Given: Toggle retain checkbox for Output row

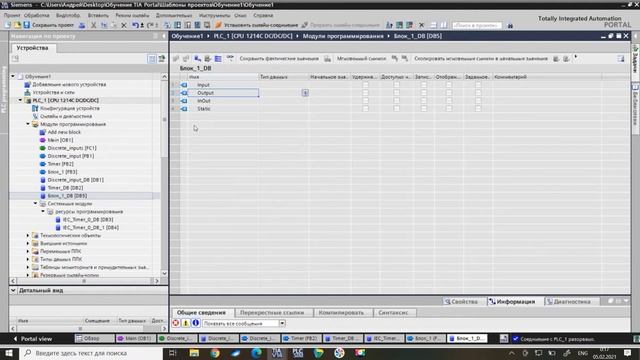Looking at the screenshot, I should (365, 93).
